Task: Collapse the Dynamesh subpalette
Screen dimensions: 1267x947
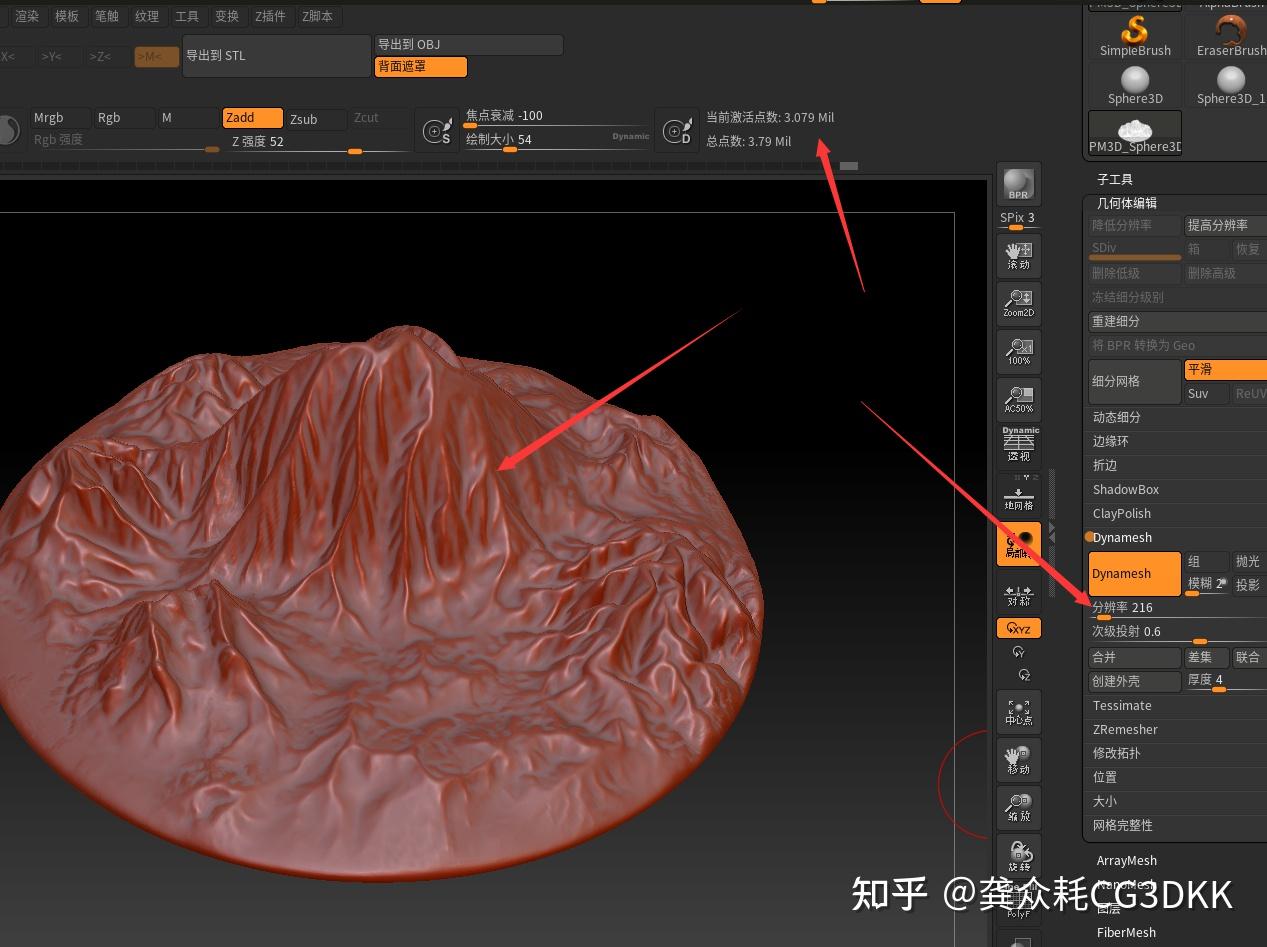Action: (1121, 537)
